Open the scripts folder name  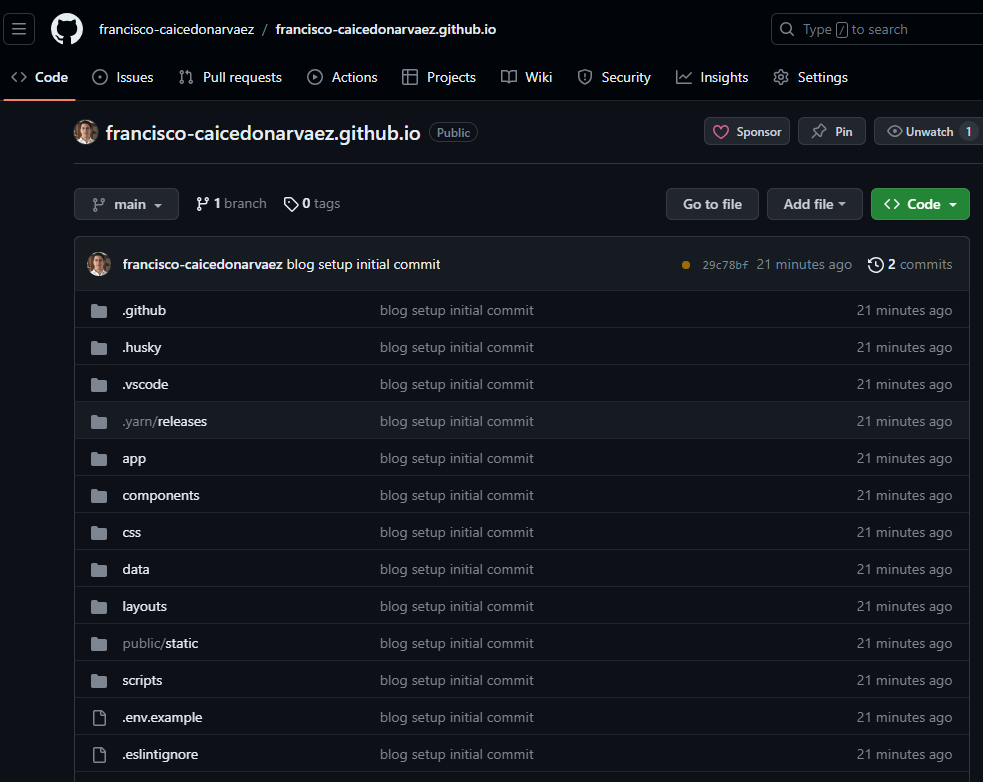[142, 680]
